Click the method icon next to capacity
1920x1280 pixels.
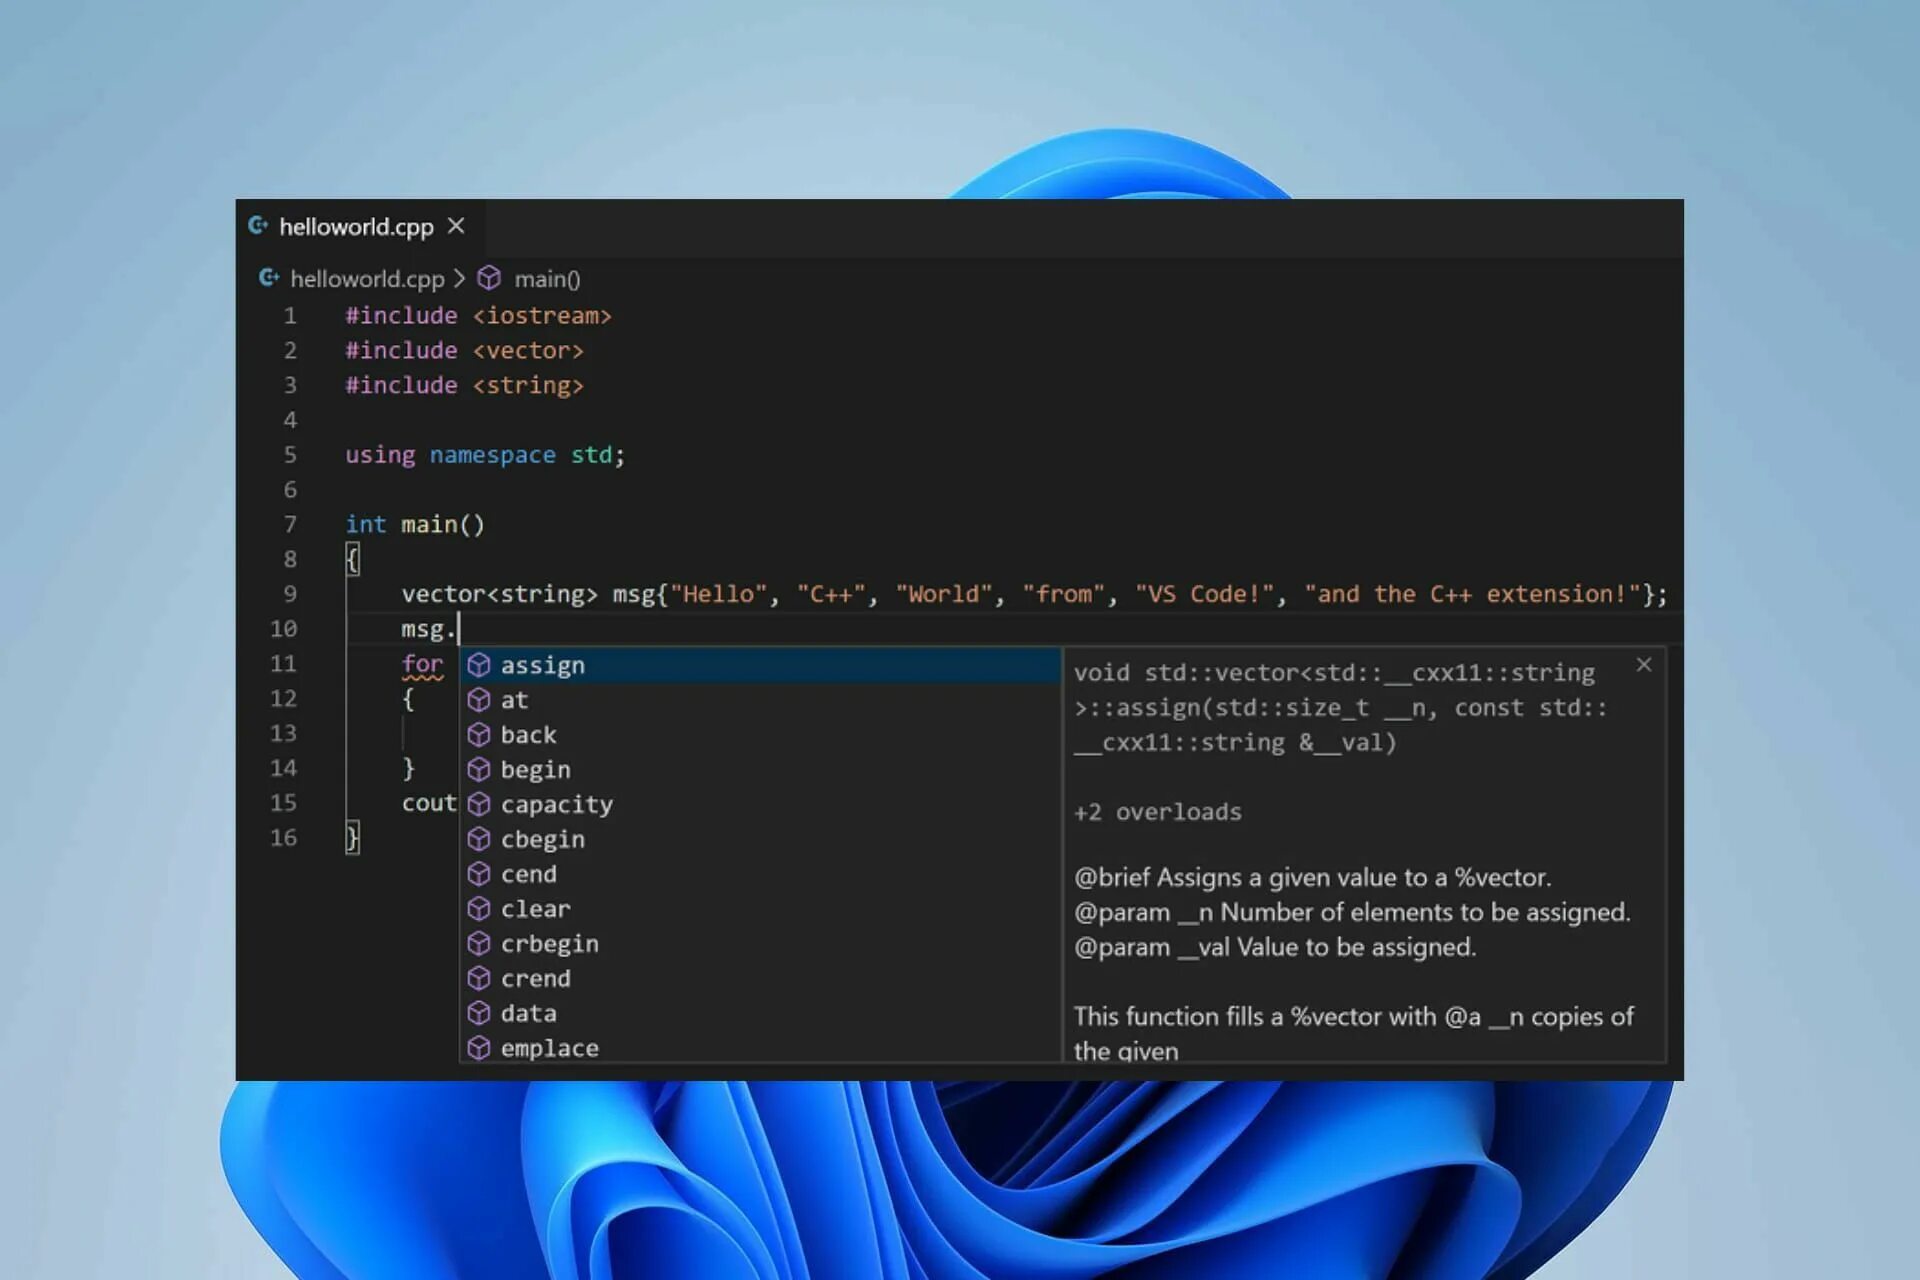pyautogui.click(x=479, y=804)
